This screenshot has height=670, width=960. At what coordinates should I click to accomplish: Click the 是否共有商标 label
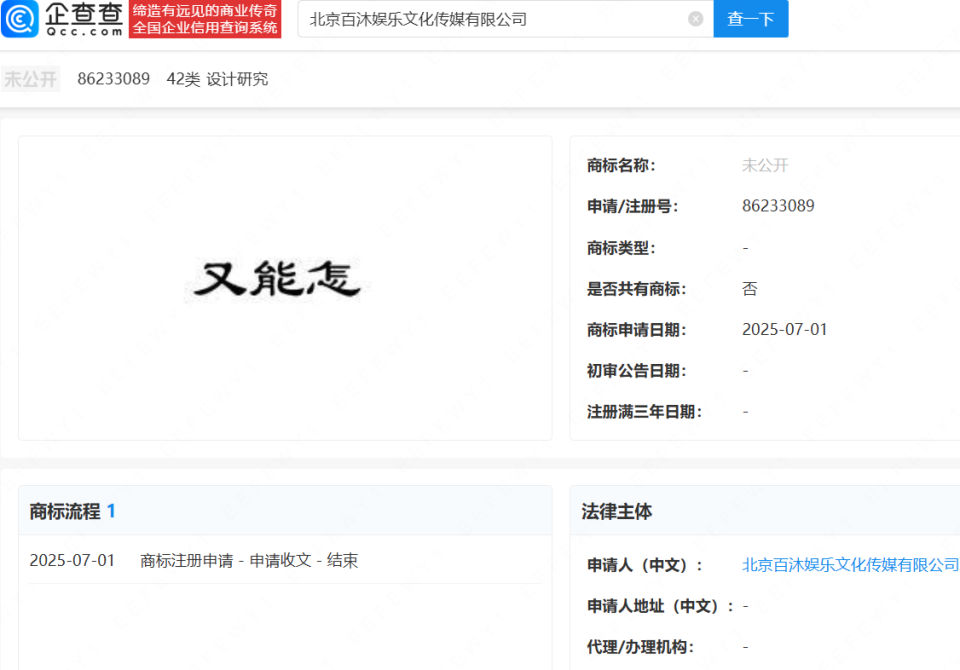coord(636,288)
